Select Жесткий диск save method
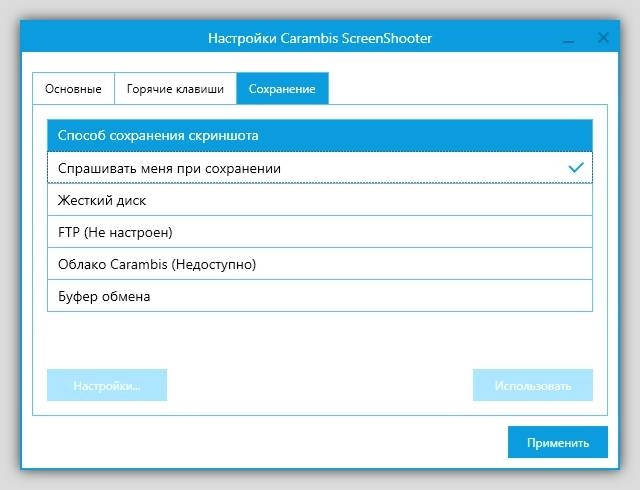 point(320,200)
